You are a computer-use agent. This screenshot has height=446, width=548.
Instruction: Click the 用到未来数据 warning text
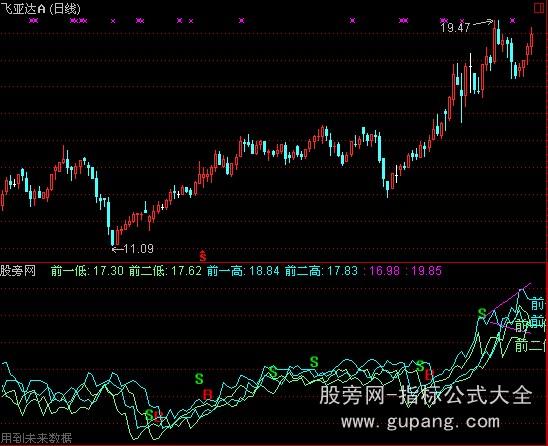[36, 438]
